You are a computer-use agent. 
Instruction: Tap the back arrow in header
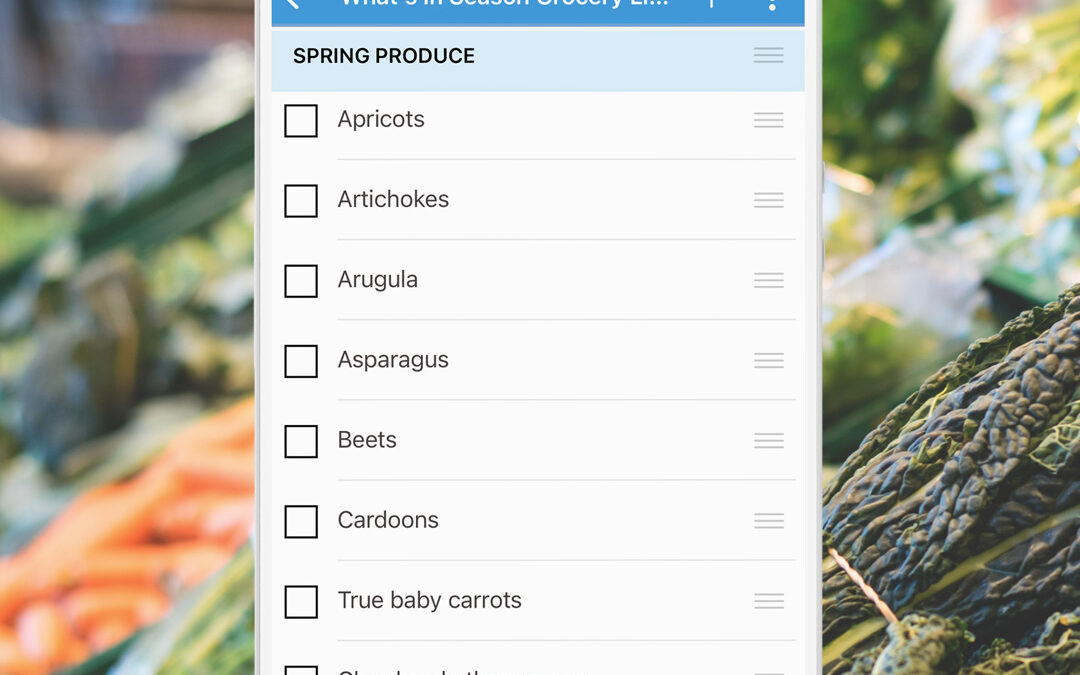293,3
